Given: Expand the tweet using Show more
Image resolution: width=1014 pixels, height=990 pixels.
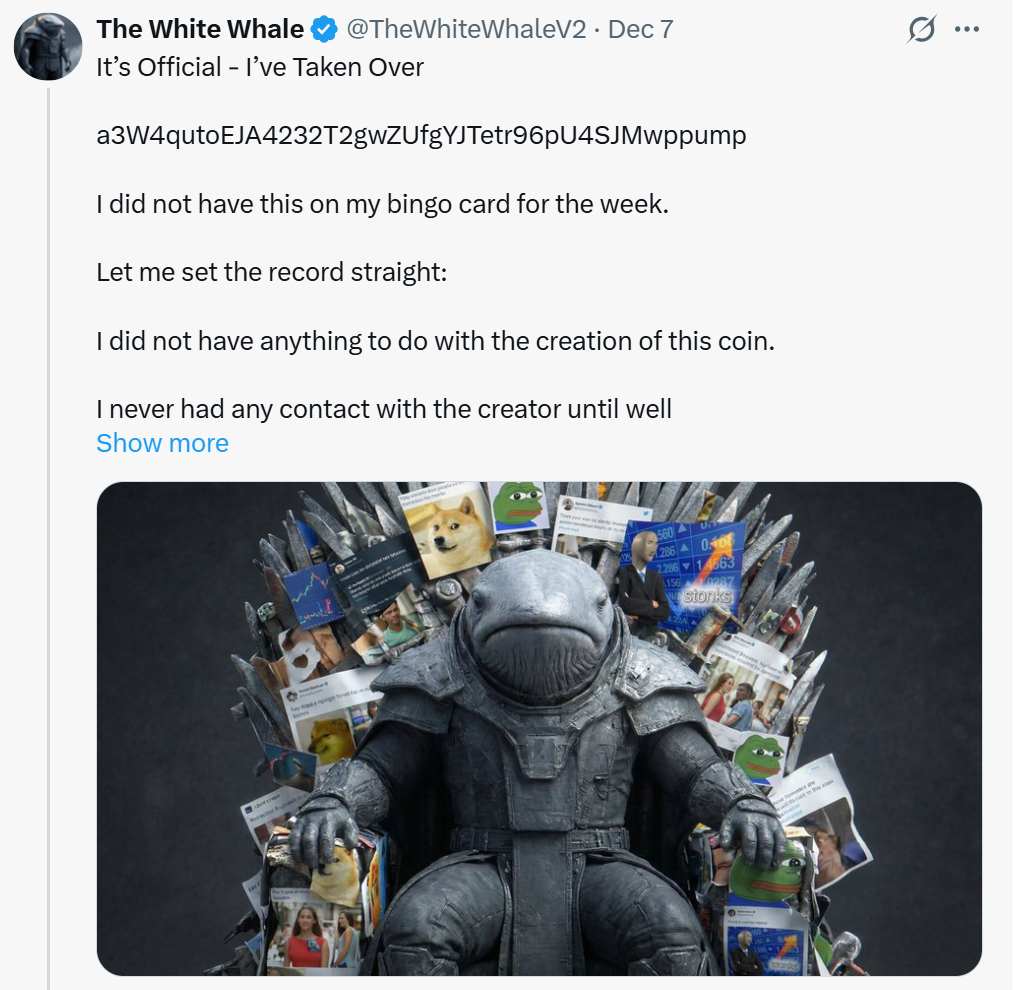Looking at the screenshot, I should pyautogui.click(x=162, y=442).
